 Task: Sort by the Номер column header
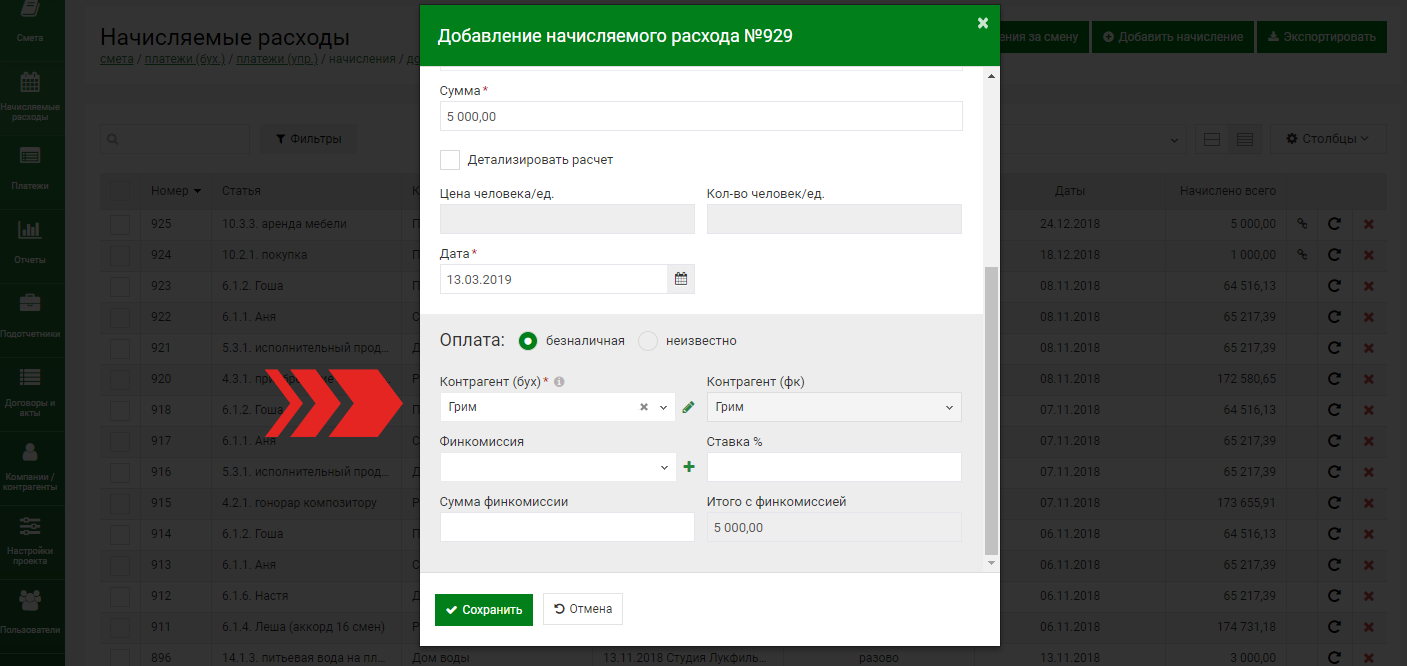pyautogui.click(x=176, y=191)
